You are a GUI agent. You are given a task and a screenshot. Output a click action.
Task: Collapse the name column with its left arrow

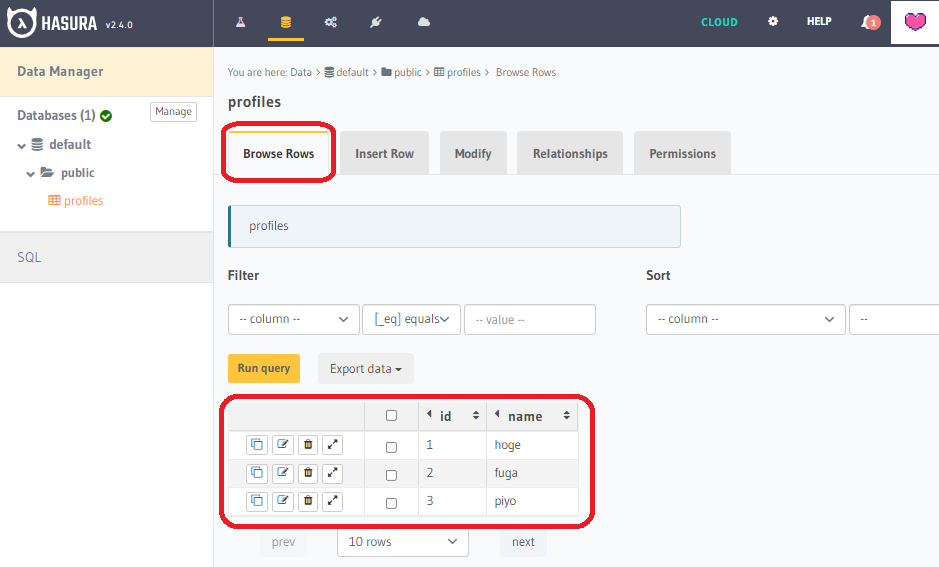497,414
